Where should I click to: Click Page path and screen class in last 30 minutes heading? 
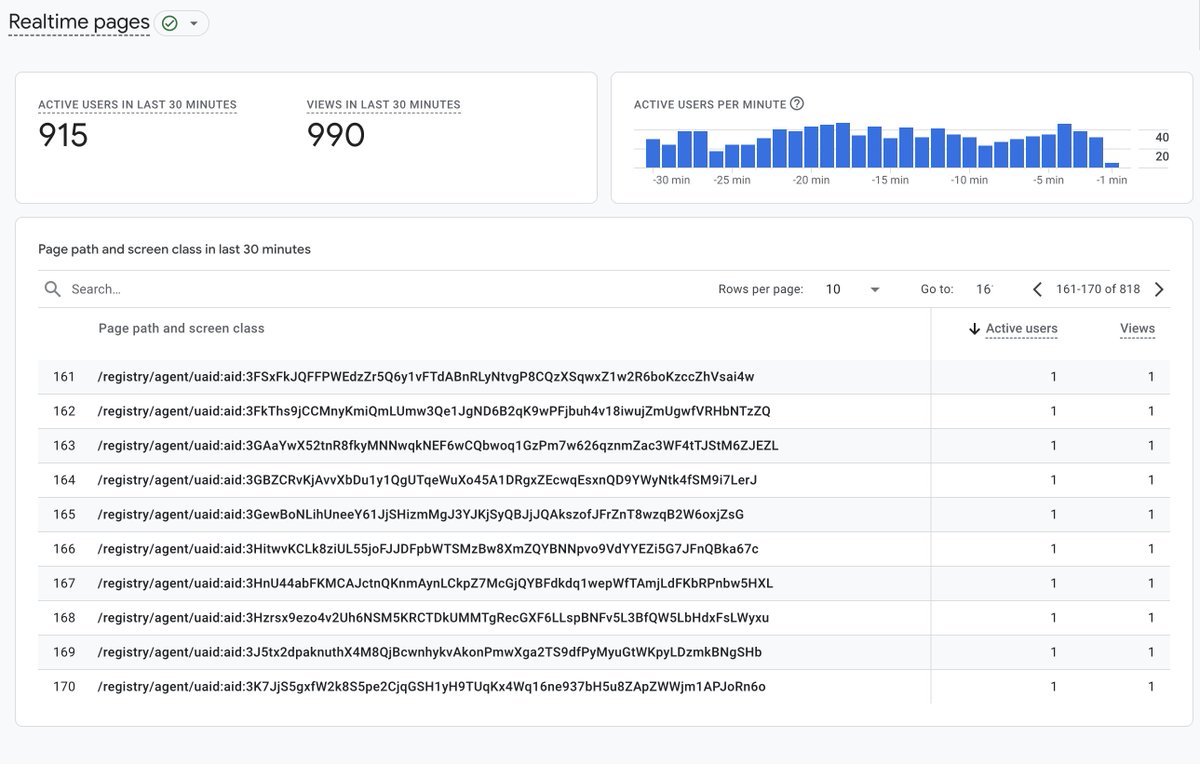click(x=174, y=249)
